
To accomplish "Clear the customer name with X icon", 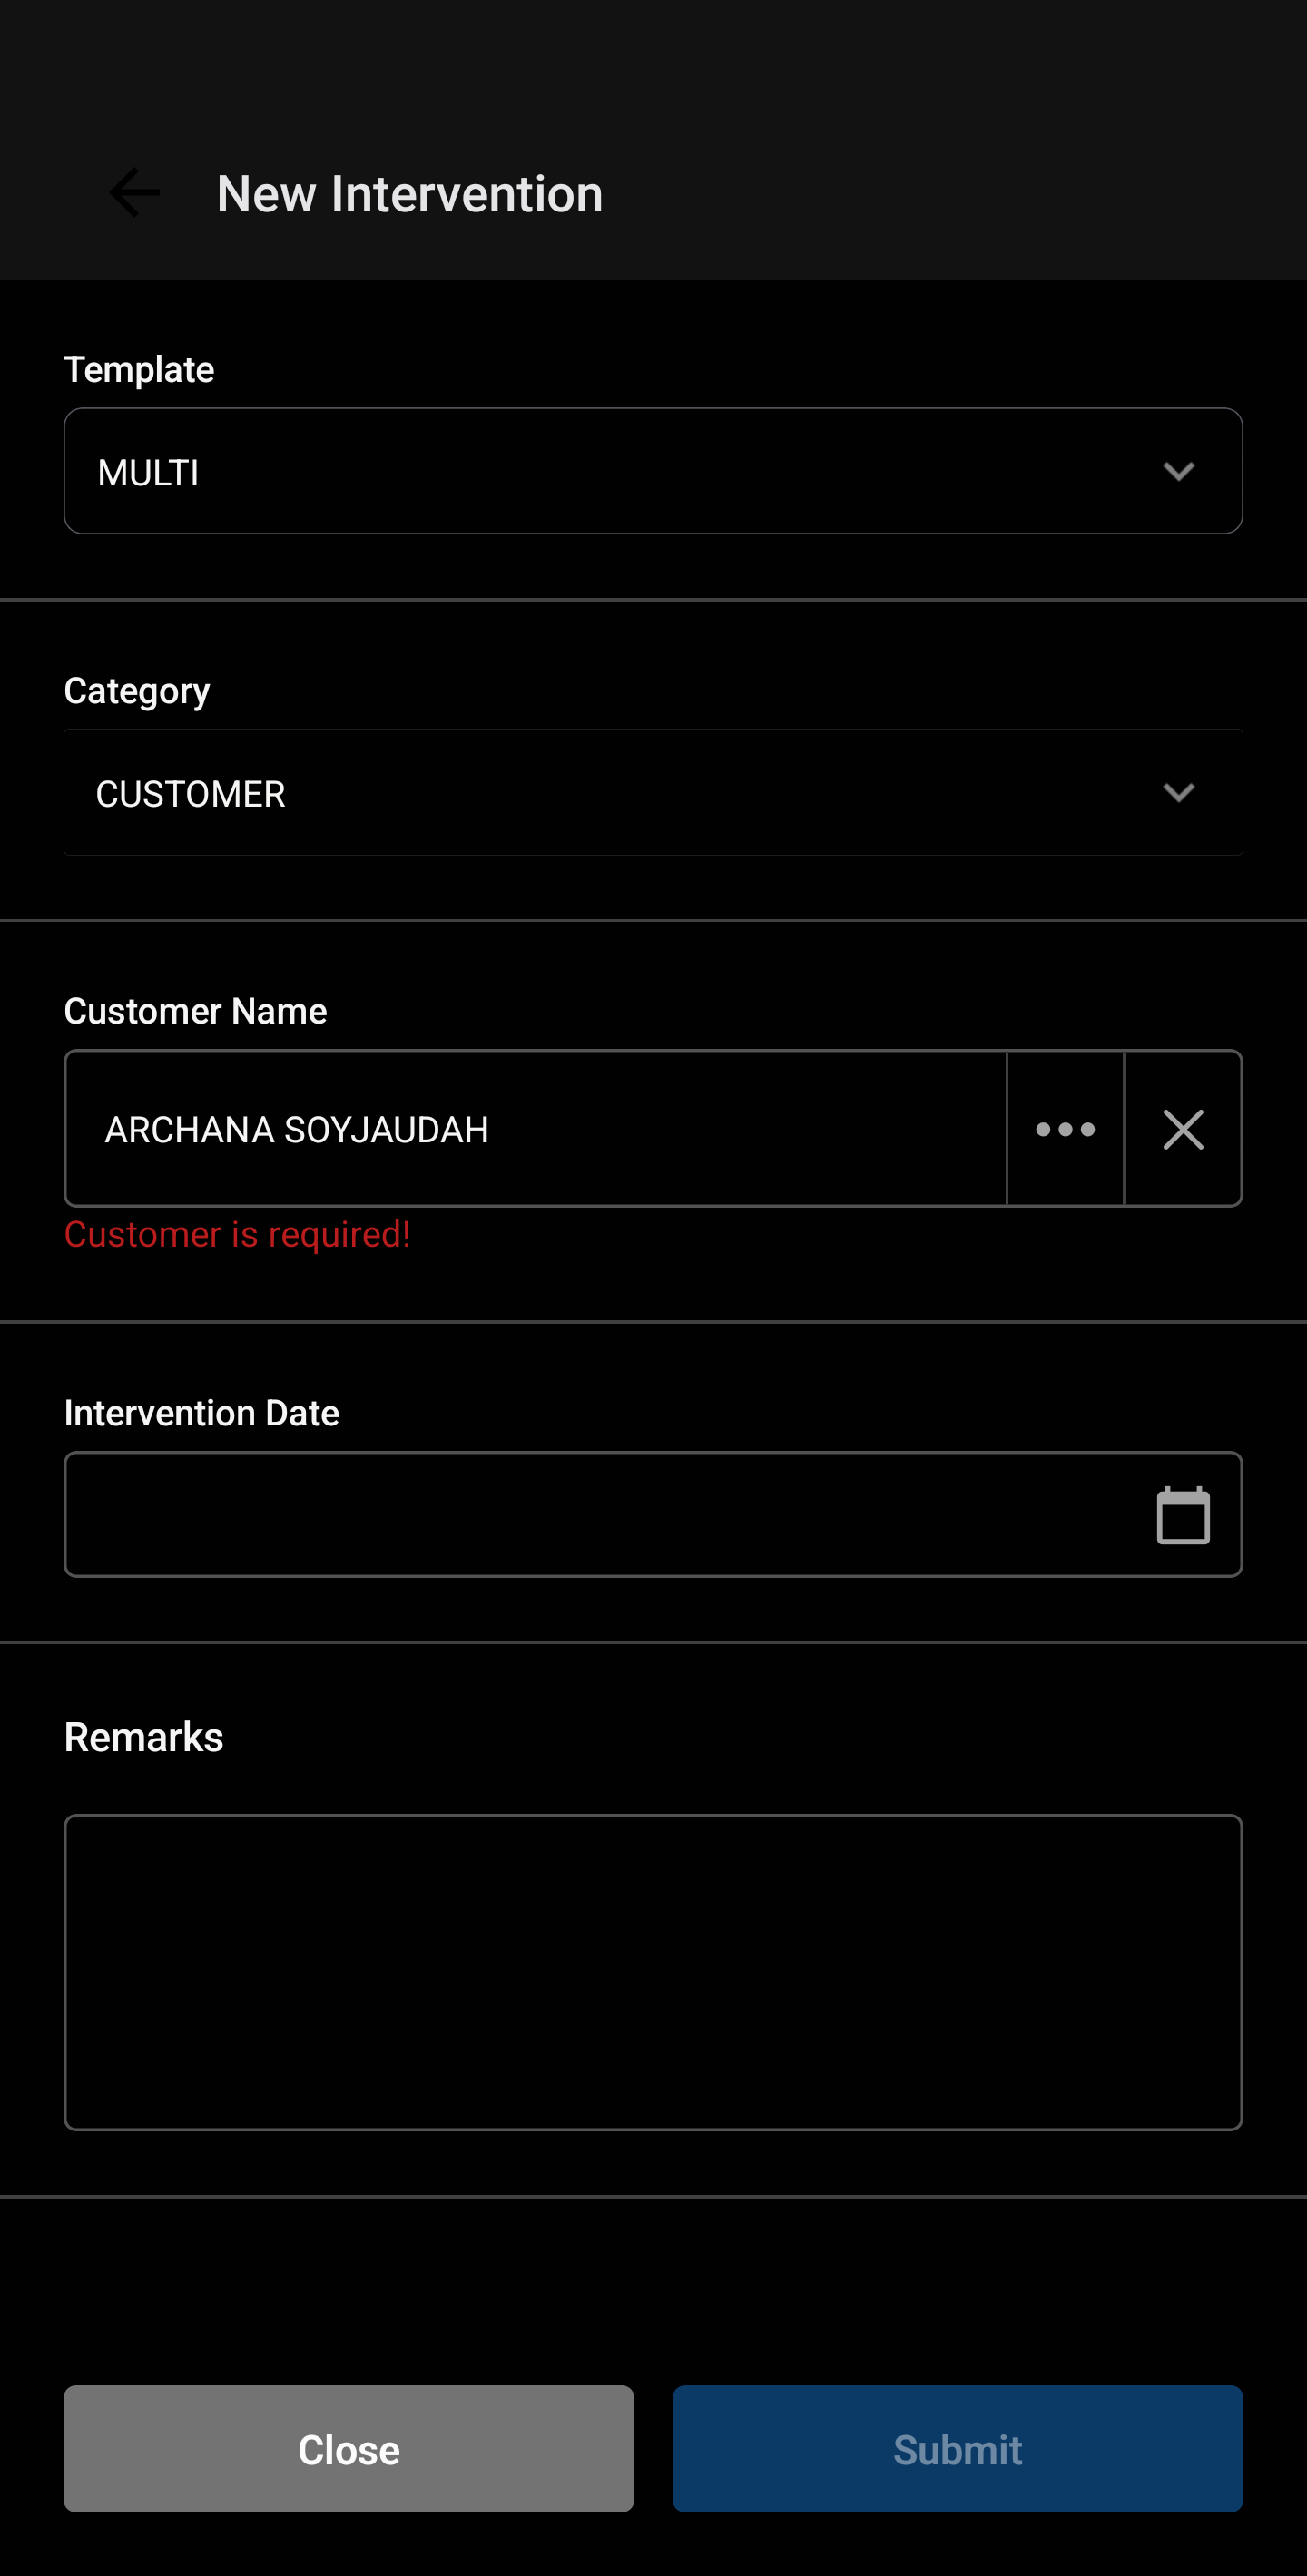I will [x=1183, y=1129].
